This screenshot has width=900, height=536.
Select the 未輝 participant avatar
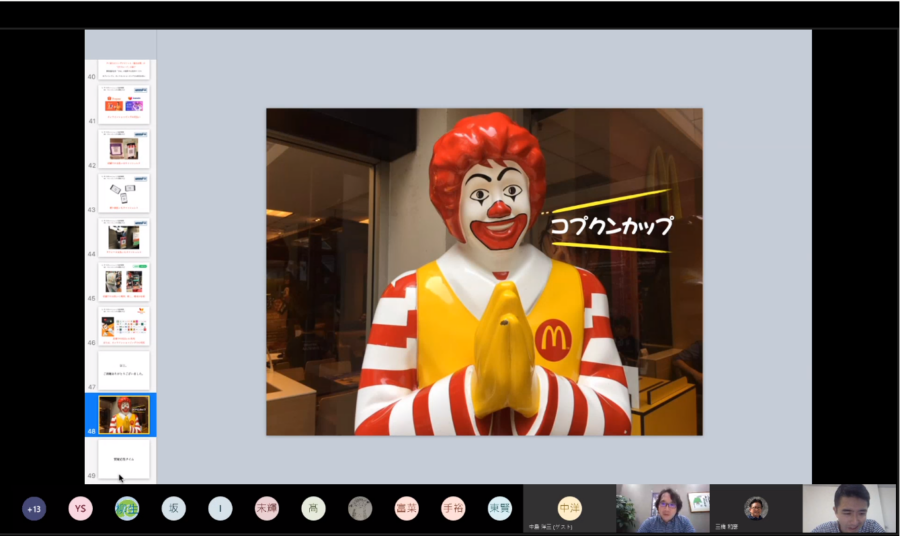pyautogui.click(x=266, y=508)
